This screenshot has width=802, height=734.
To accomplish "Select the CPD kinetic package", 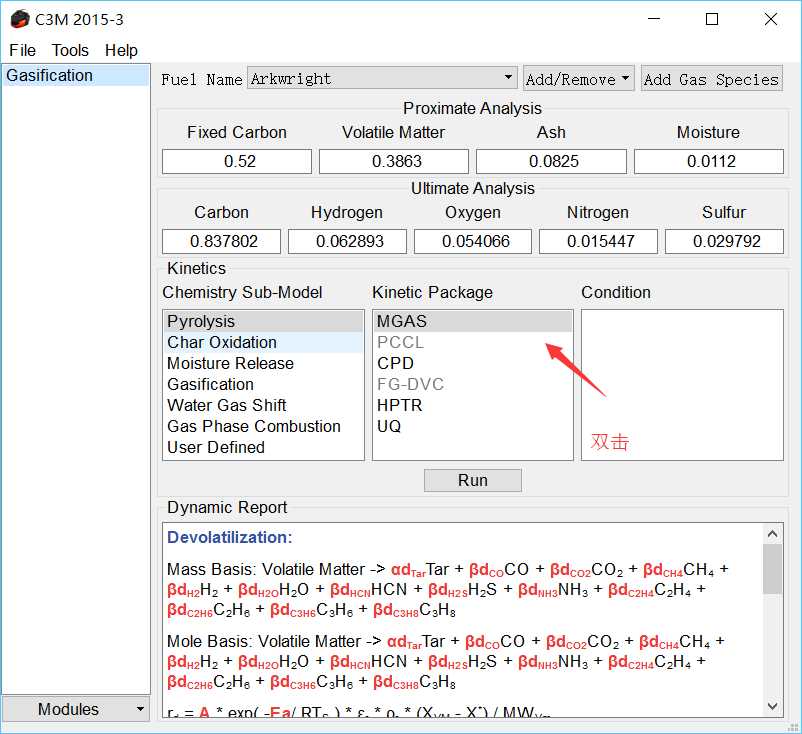I will (473, 363).
